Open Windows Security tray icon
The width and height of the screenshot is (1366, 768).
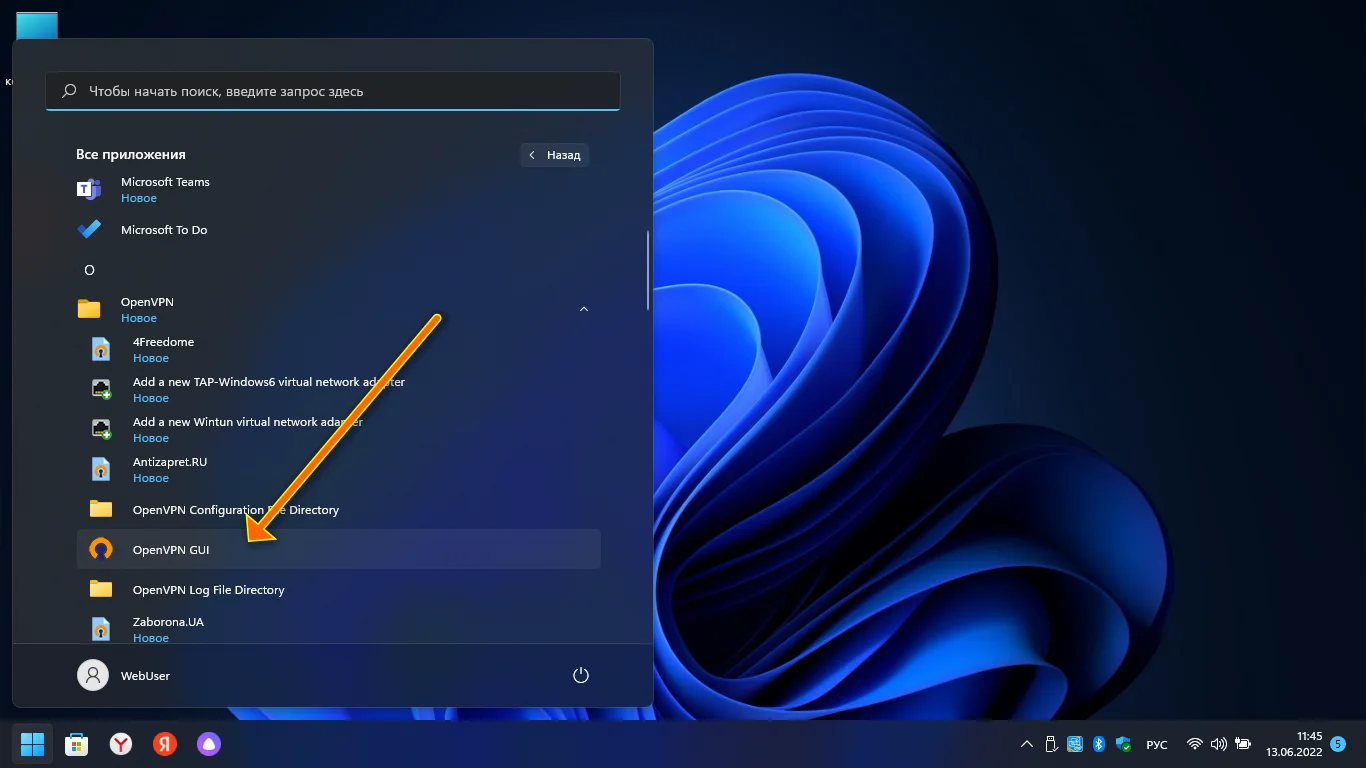[x=1123, y=744]
